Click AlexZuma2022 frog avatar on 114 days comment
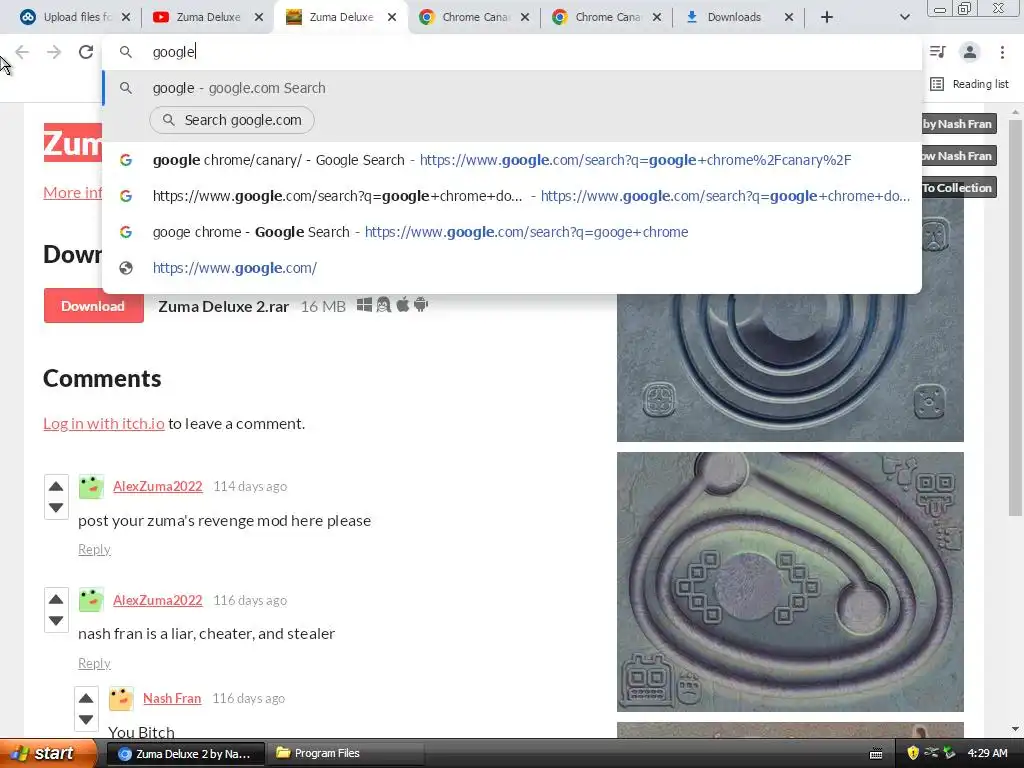 91,487
